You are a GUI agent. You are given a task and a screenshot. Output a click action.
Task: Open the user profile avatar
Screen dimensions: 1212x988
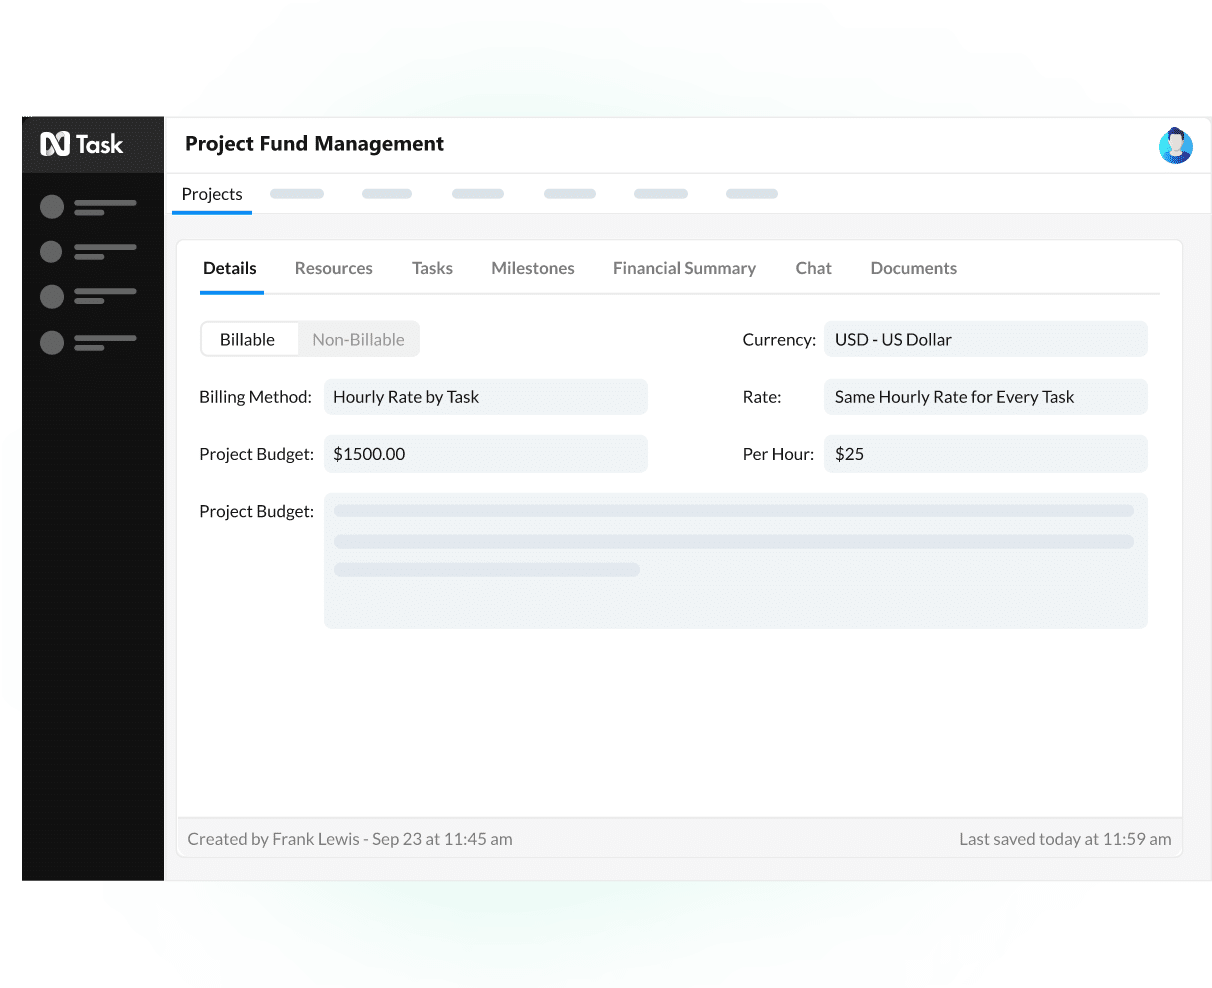[x=1175, y=146]
